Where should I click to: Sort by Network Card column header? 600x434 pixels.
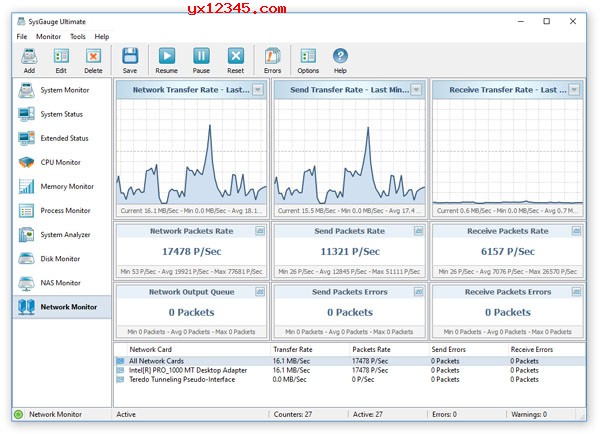150,349
